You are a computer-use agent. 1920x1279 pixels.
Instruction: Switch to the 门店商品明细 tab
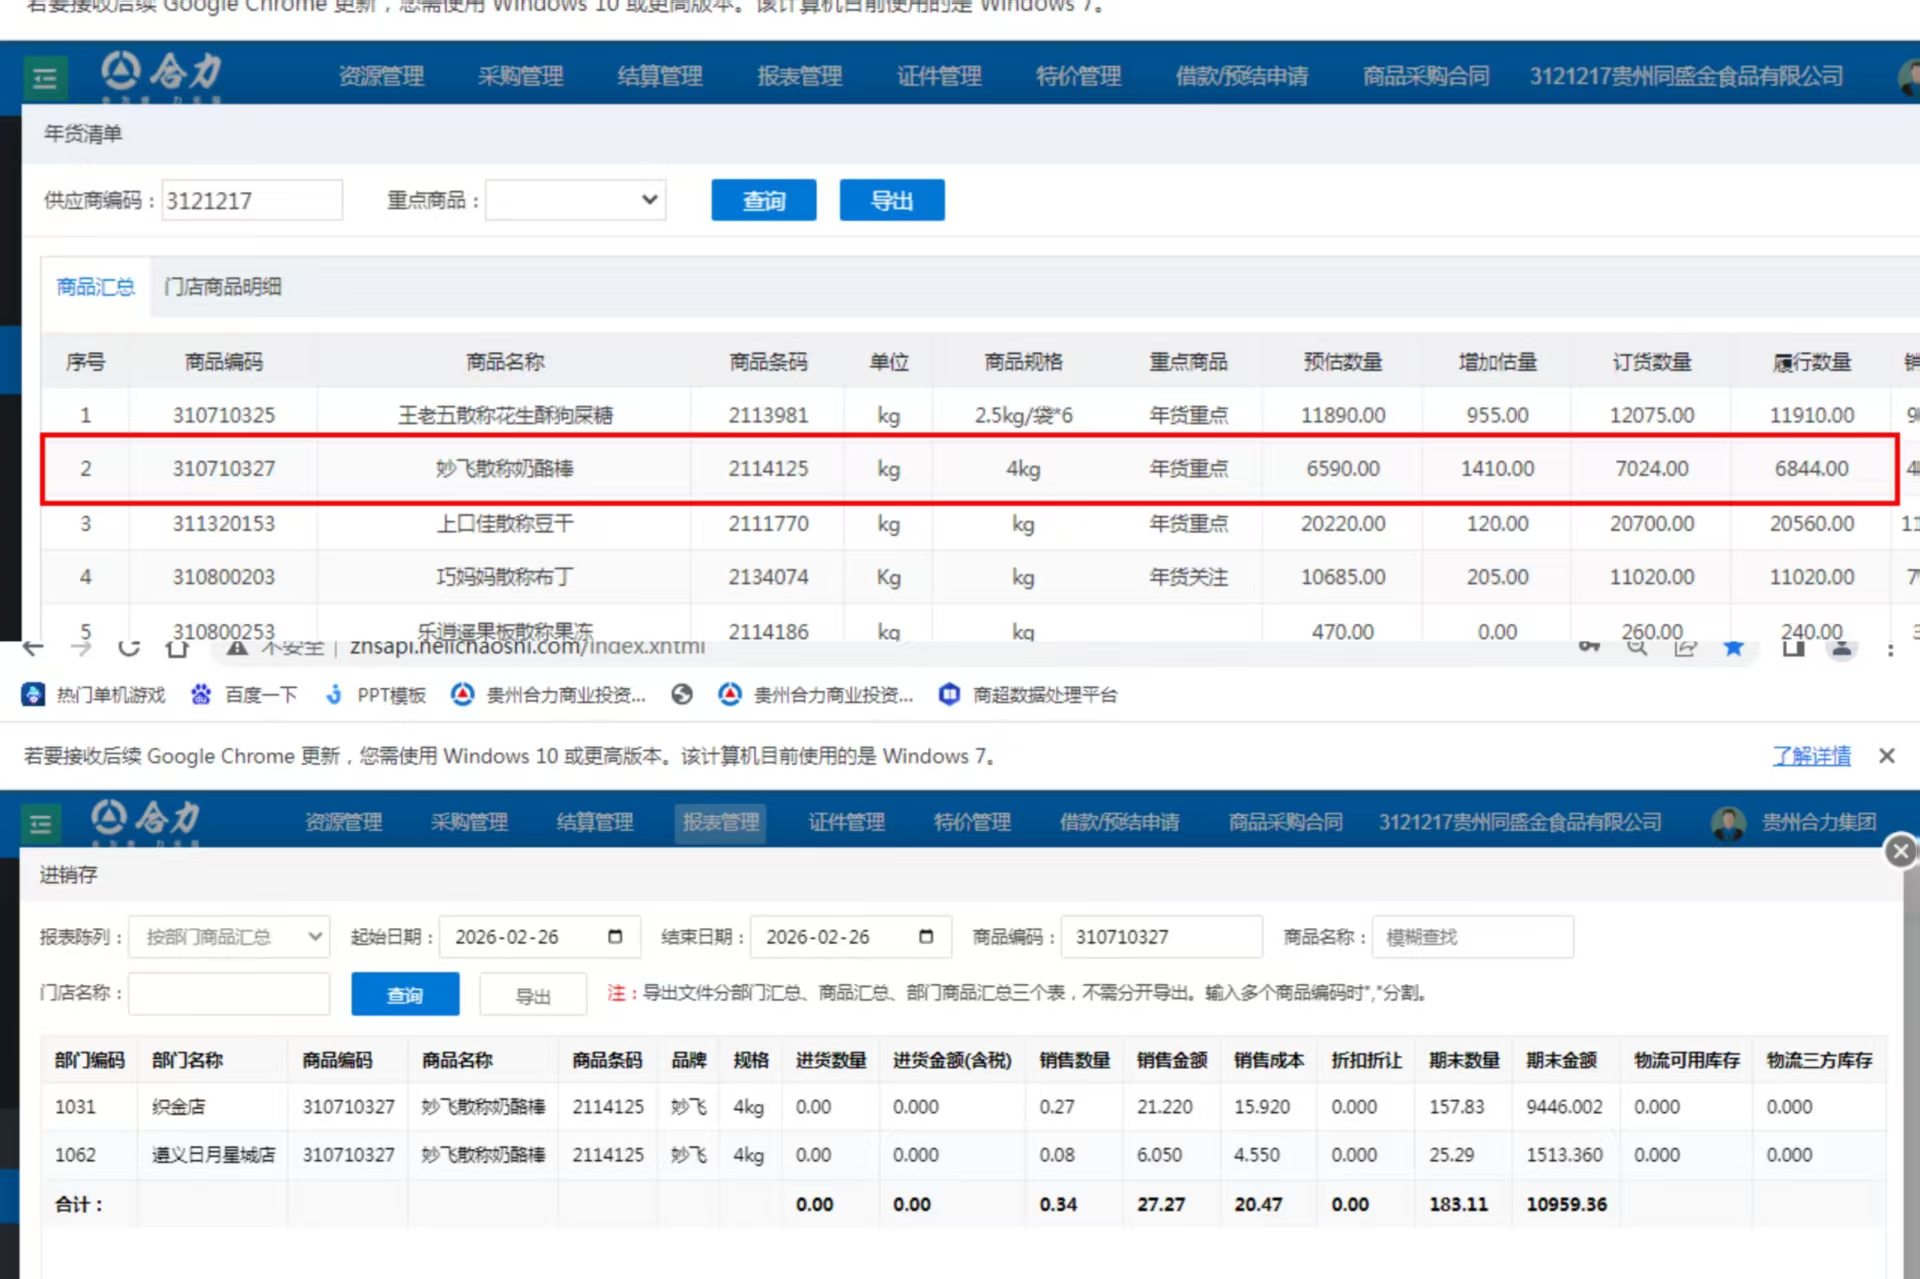click(x=223, y=287)
